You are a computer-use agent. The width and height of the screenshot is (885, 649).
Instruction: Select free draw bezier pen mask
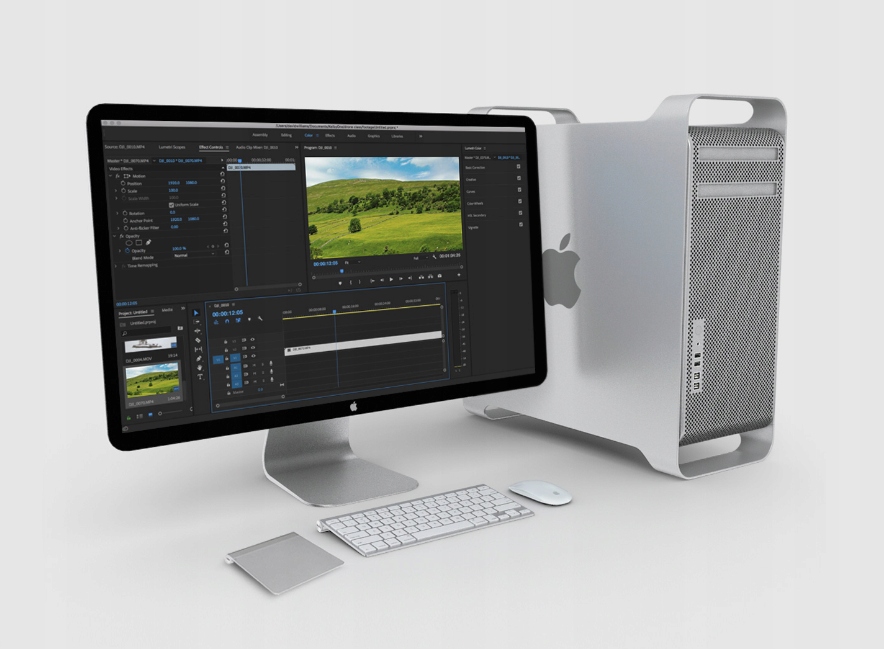pyautogui.click(x=148, y=242)
